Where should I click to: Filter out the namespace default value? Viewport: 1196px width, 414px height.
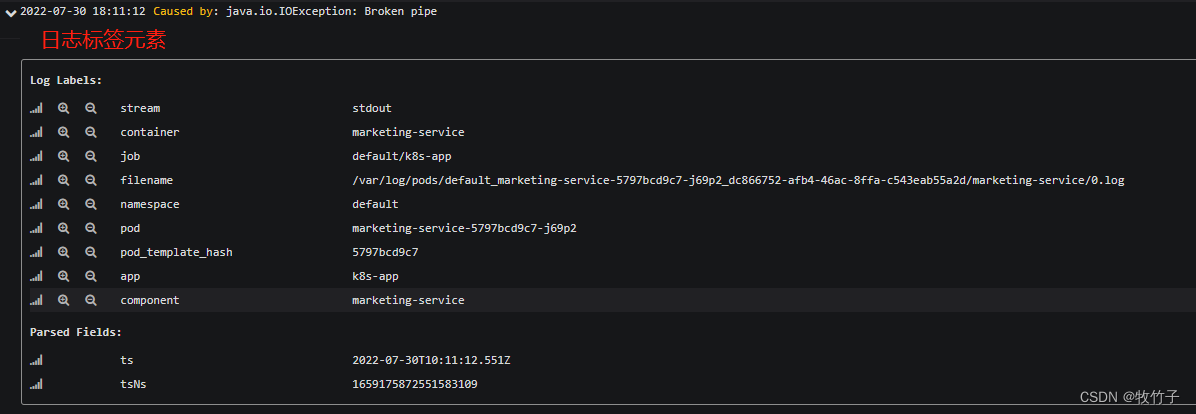(90, 204)
